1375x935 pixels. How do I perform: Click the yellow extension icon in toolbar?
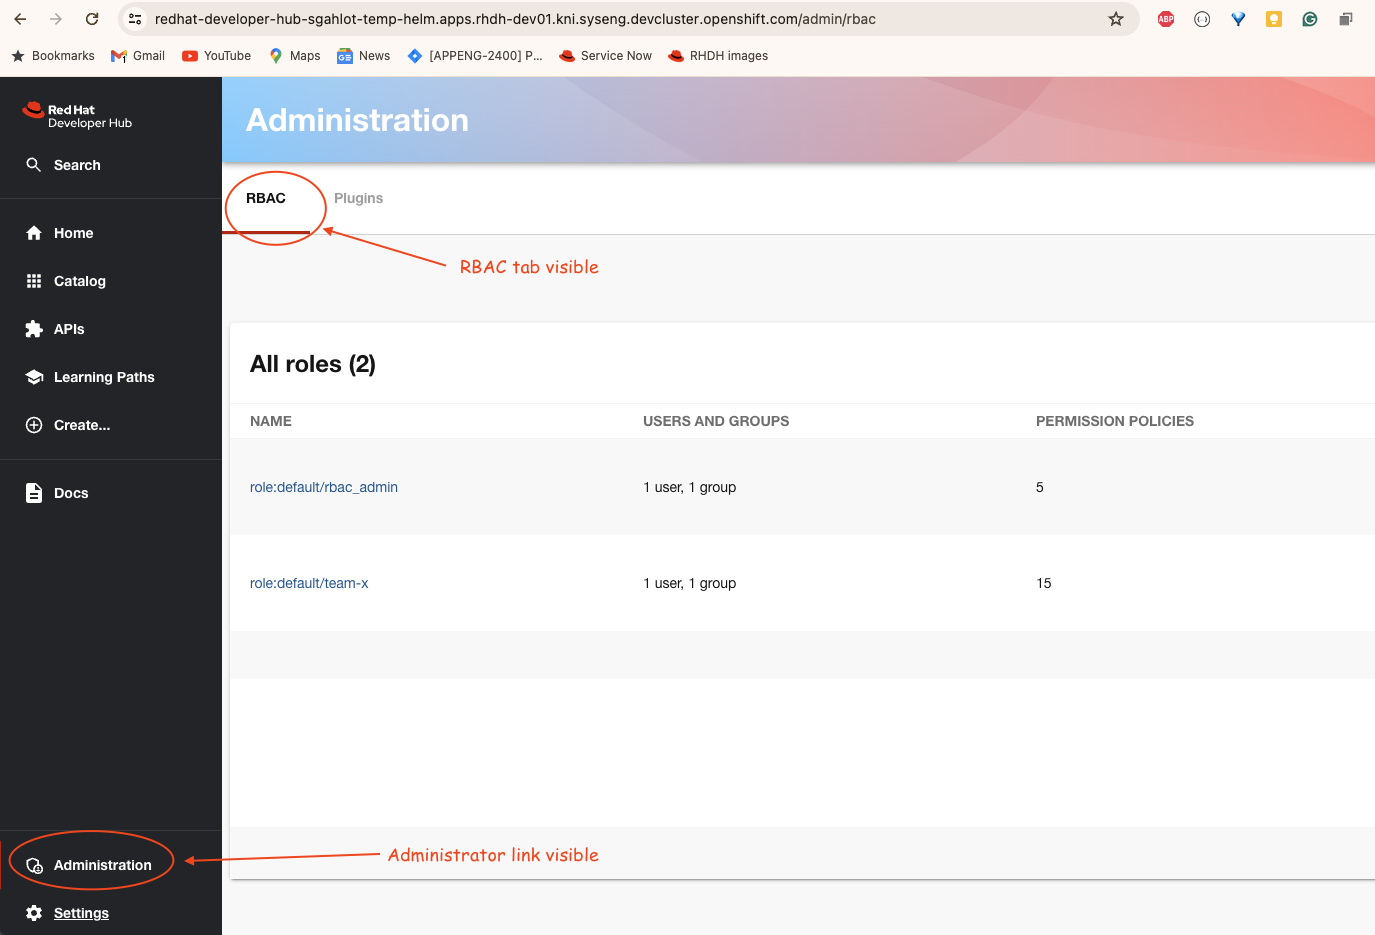coord(1274,19)
